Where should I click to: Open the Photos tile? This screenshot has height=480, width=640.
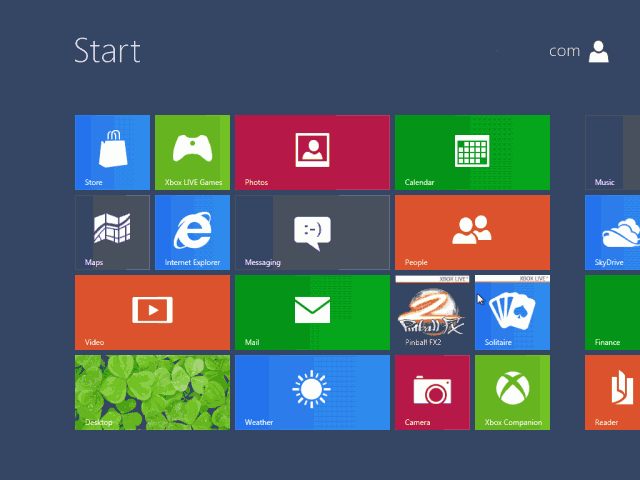click(312, 152)
